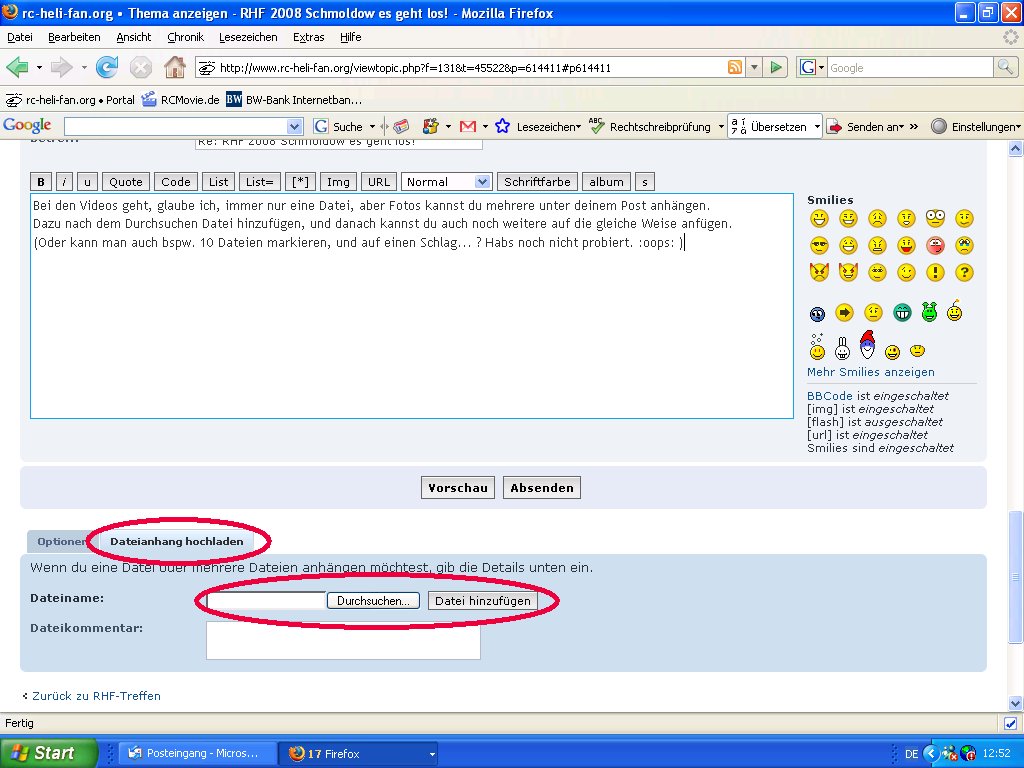Open Google Mail icon in Google toolbar

[x=468, y=127]
